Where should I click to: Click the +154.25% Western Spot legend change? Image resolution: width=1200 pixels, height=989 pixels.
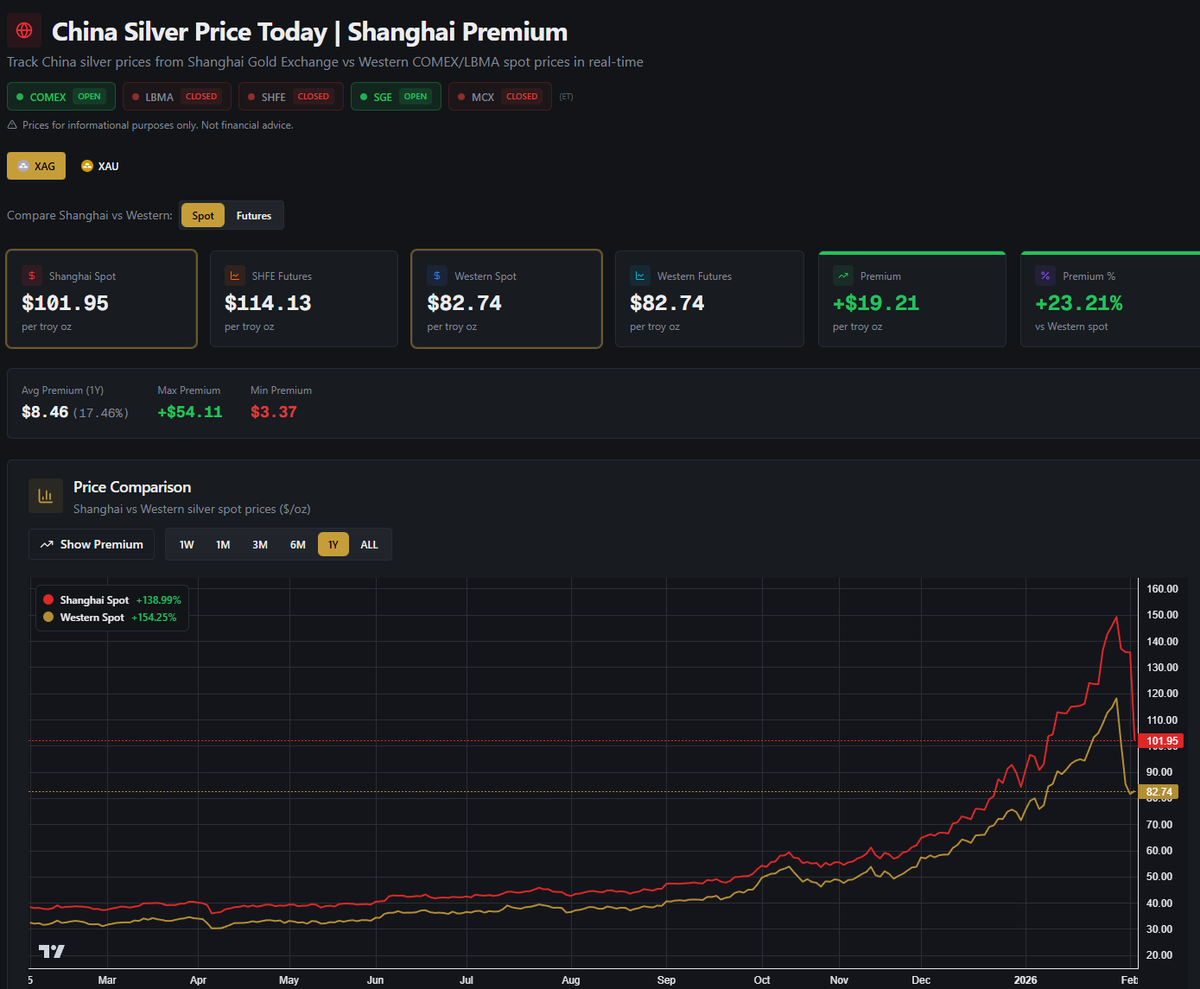(154, 618)
